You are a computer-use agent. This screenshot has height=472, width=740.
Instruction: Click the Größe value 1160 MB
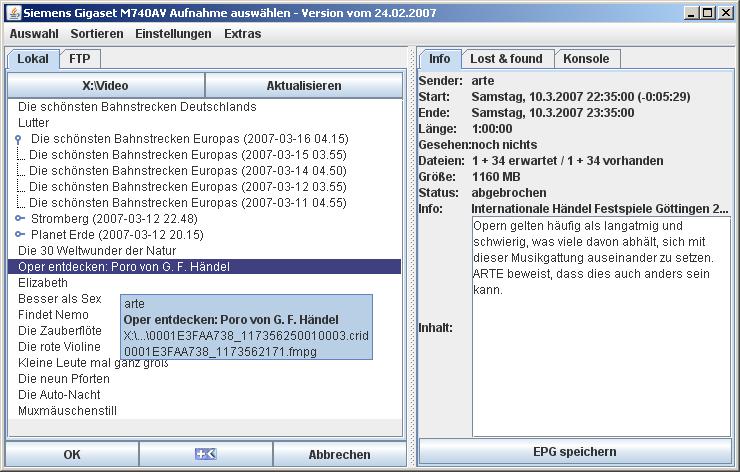coord(496,177)
